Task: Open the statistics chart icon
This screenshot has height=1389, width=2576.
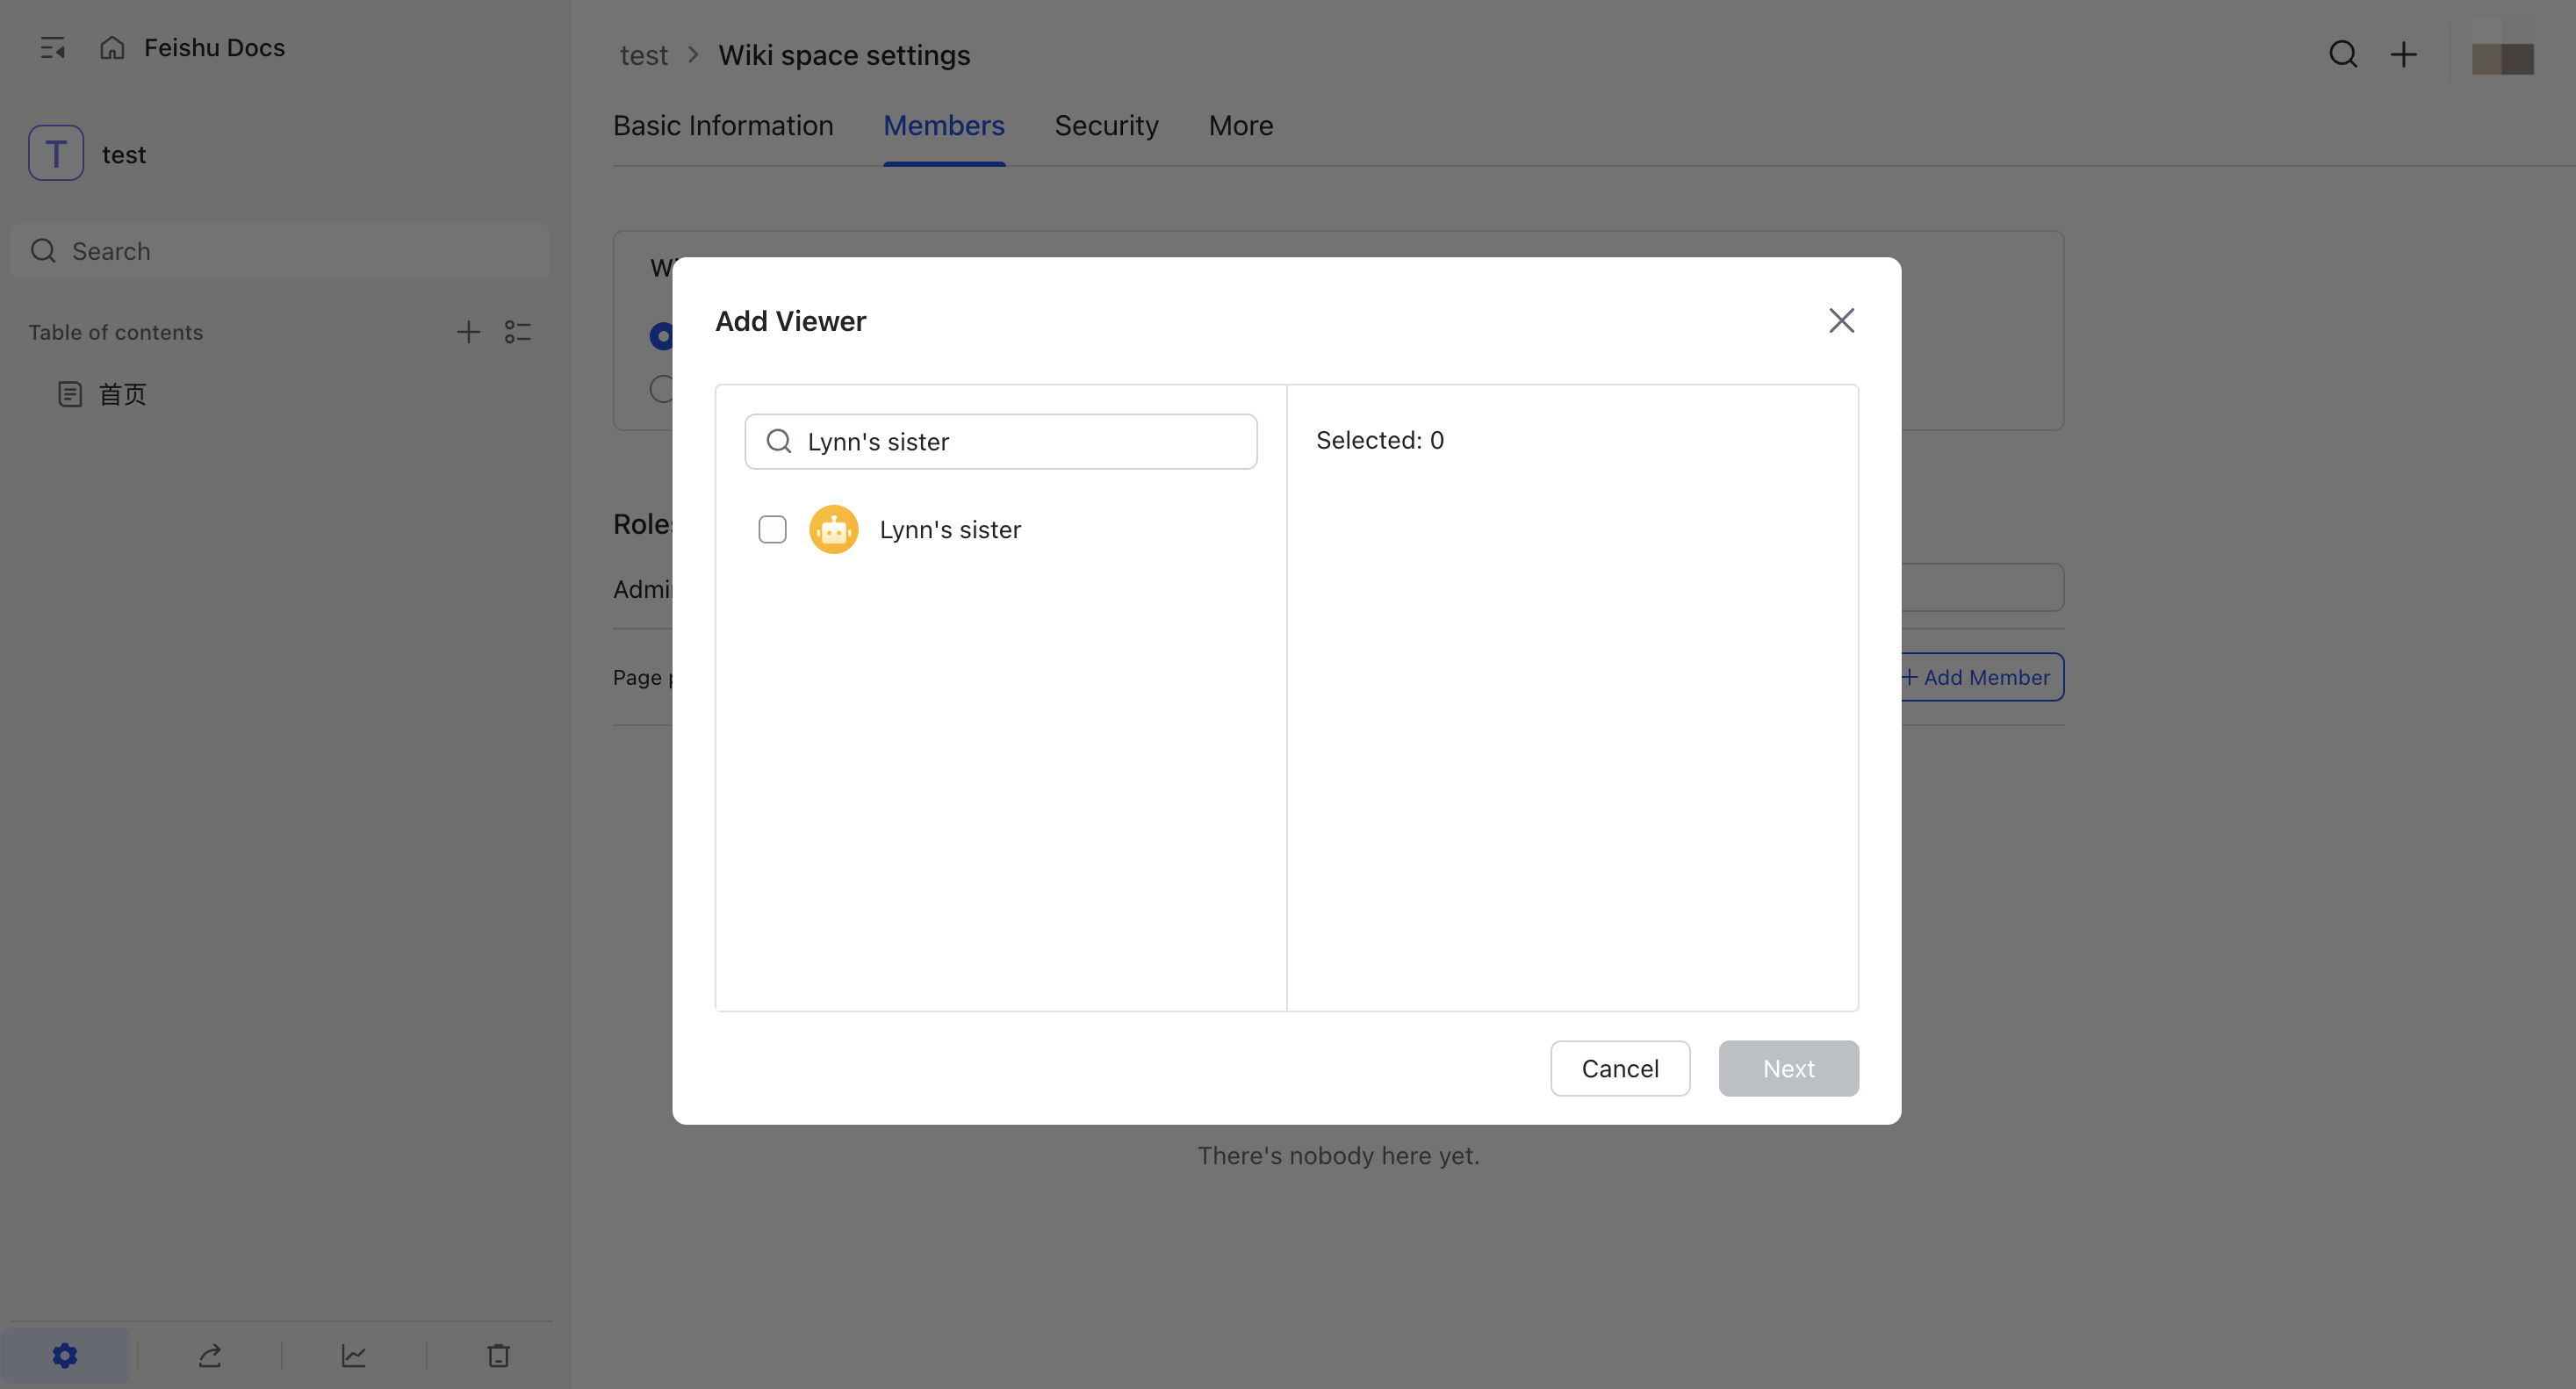Action: click(x=354, y=1356)
